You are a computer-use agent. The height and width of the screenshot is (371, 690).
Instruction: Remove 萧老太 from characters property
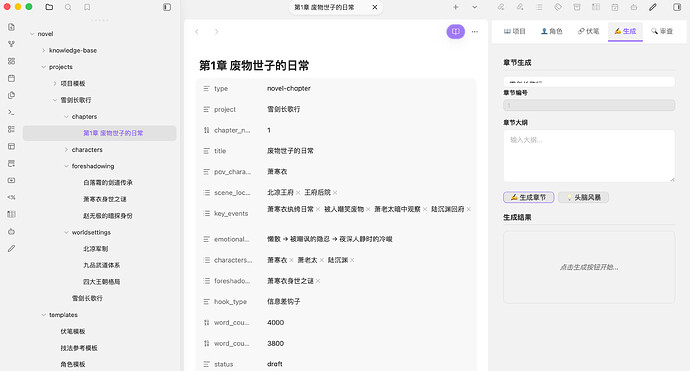point(322,260)
